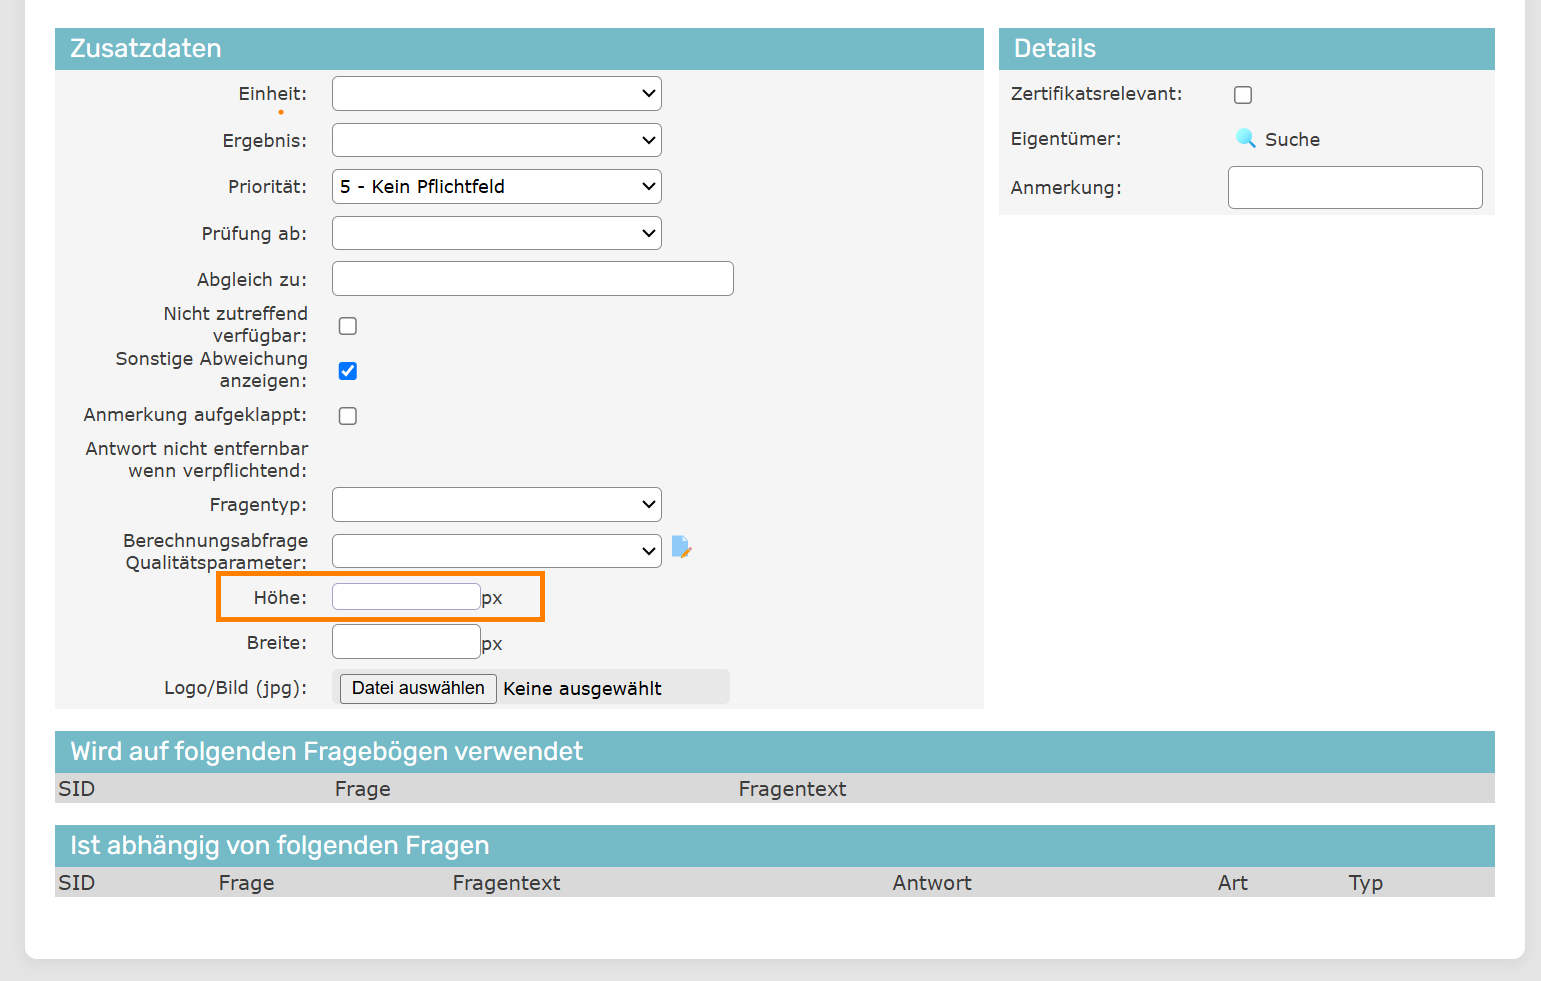Enable the Zertifikatsrelevant checkbox
1541x981 pixels.
coord(1243,95)
